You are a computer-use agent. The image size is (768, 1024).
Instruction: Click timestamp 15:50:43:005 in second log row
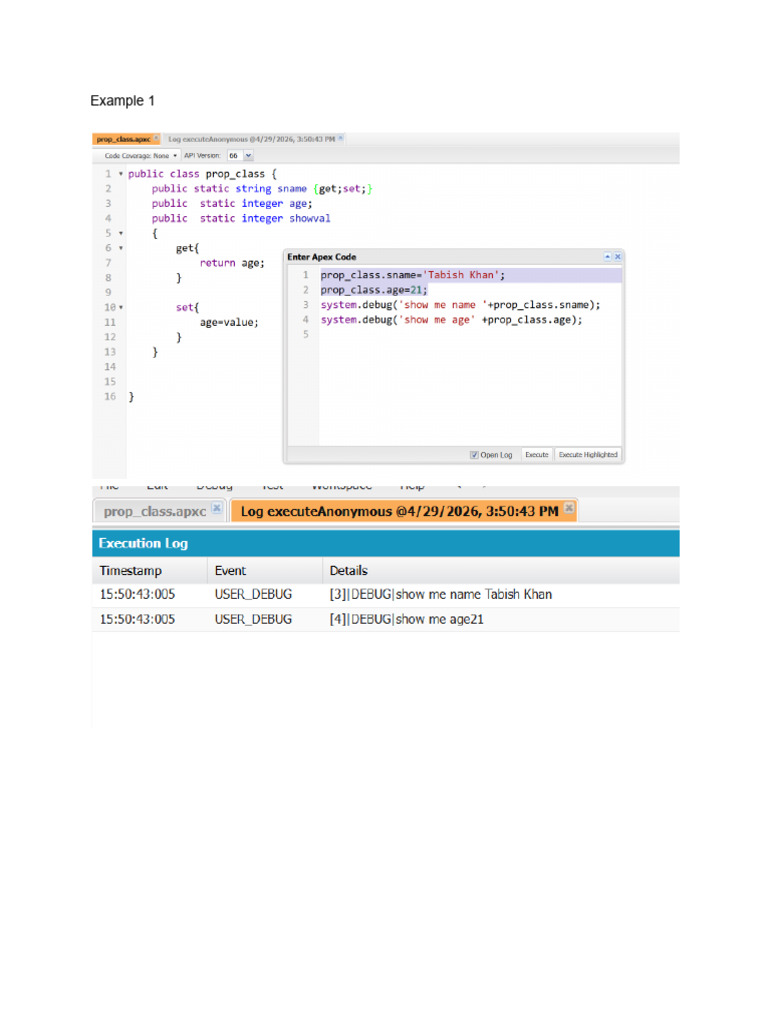click(x=137, y=619)
